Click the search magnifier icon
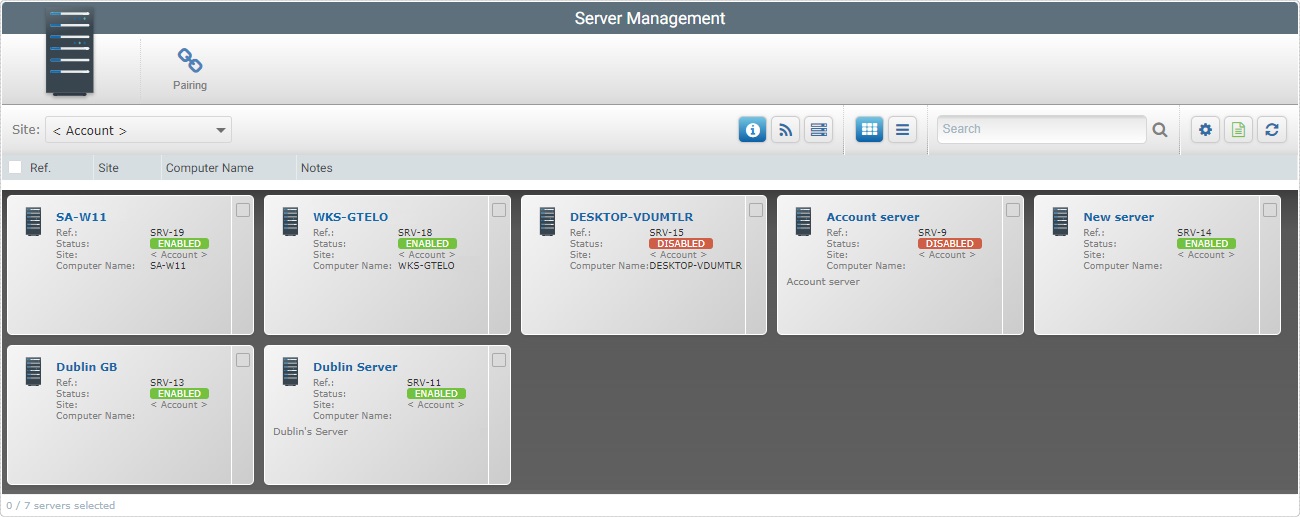The height and width of the screenshot is (517, 1300). (x=1160, y=129)
